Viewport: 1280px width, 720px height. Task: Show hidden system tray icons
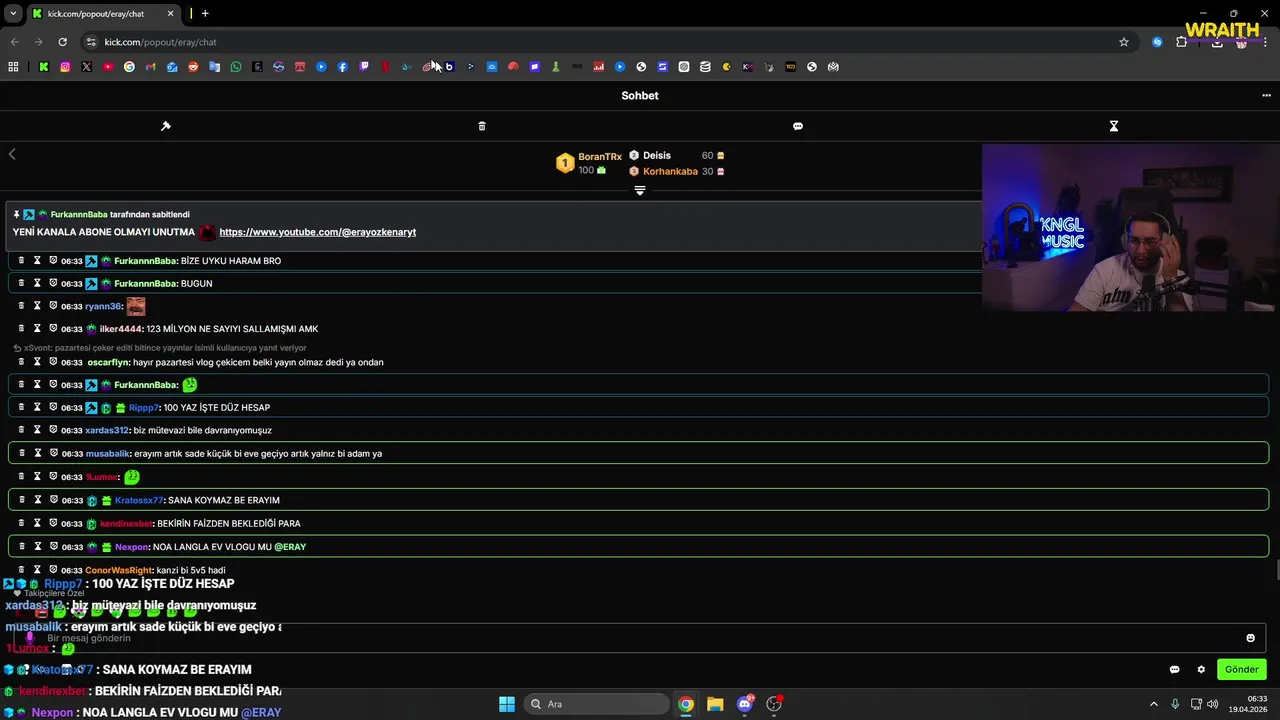click(1153, 704)
